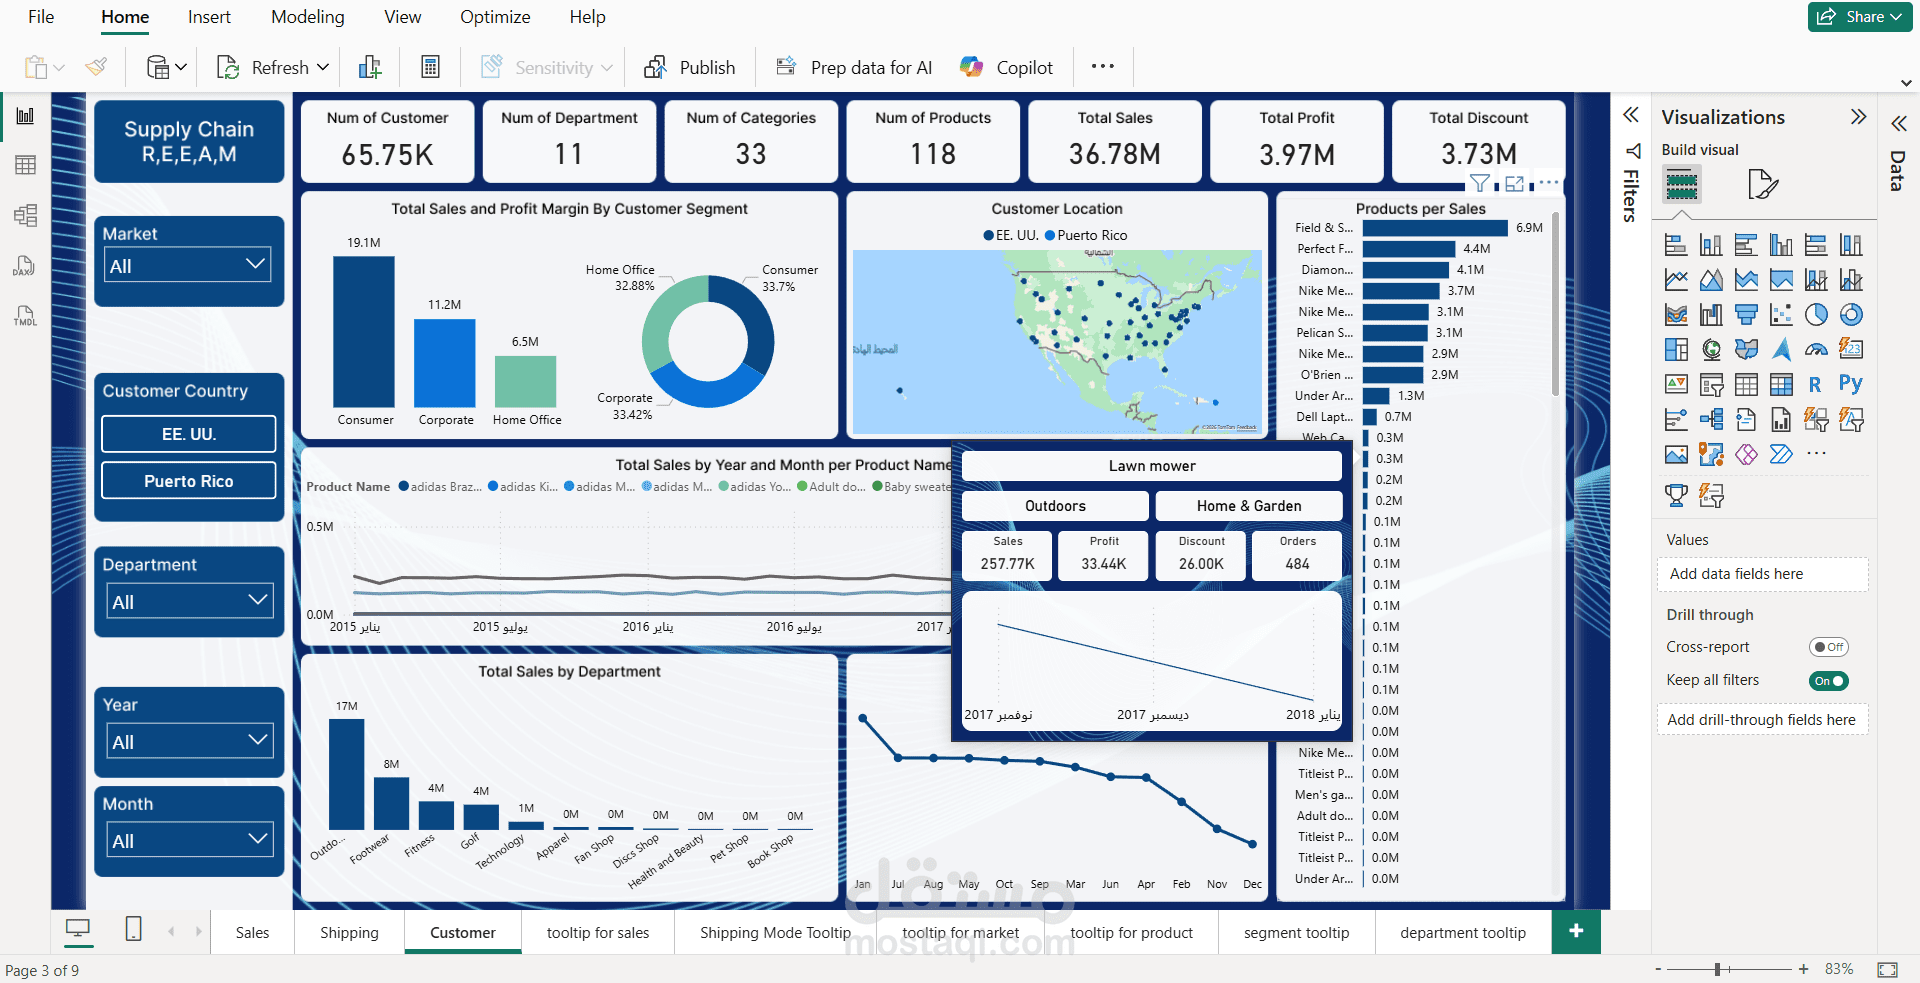Expand the Get data dropdown arrow

click(180, 67)
